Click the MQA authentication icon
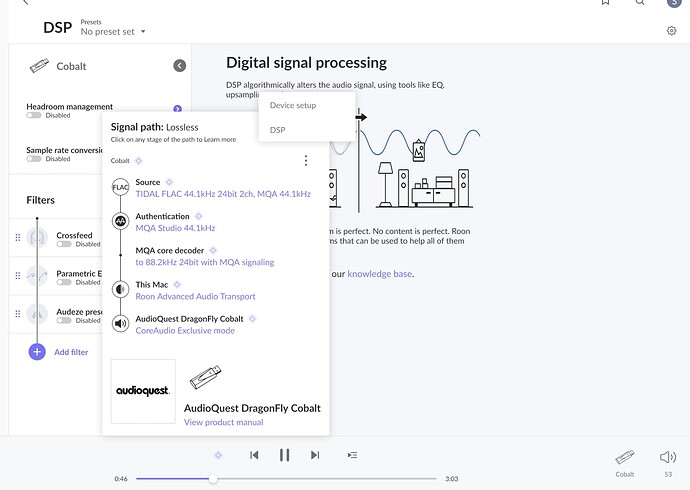Screen dimensions: 690x490 tap(120, 221)
